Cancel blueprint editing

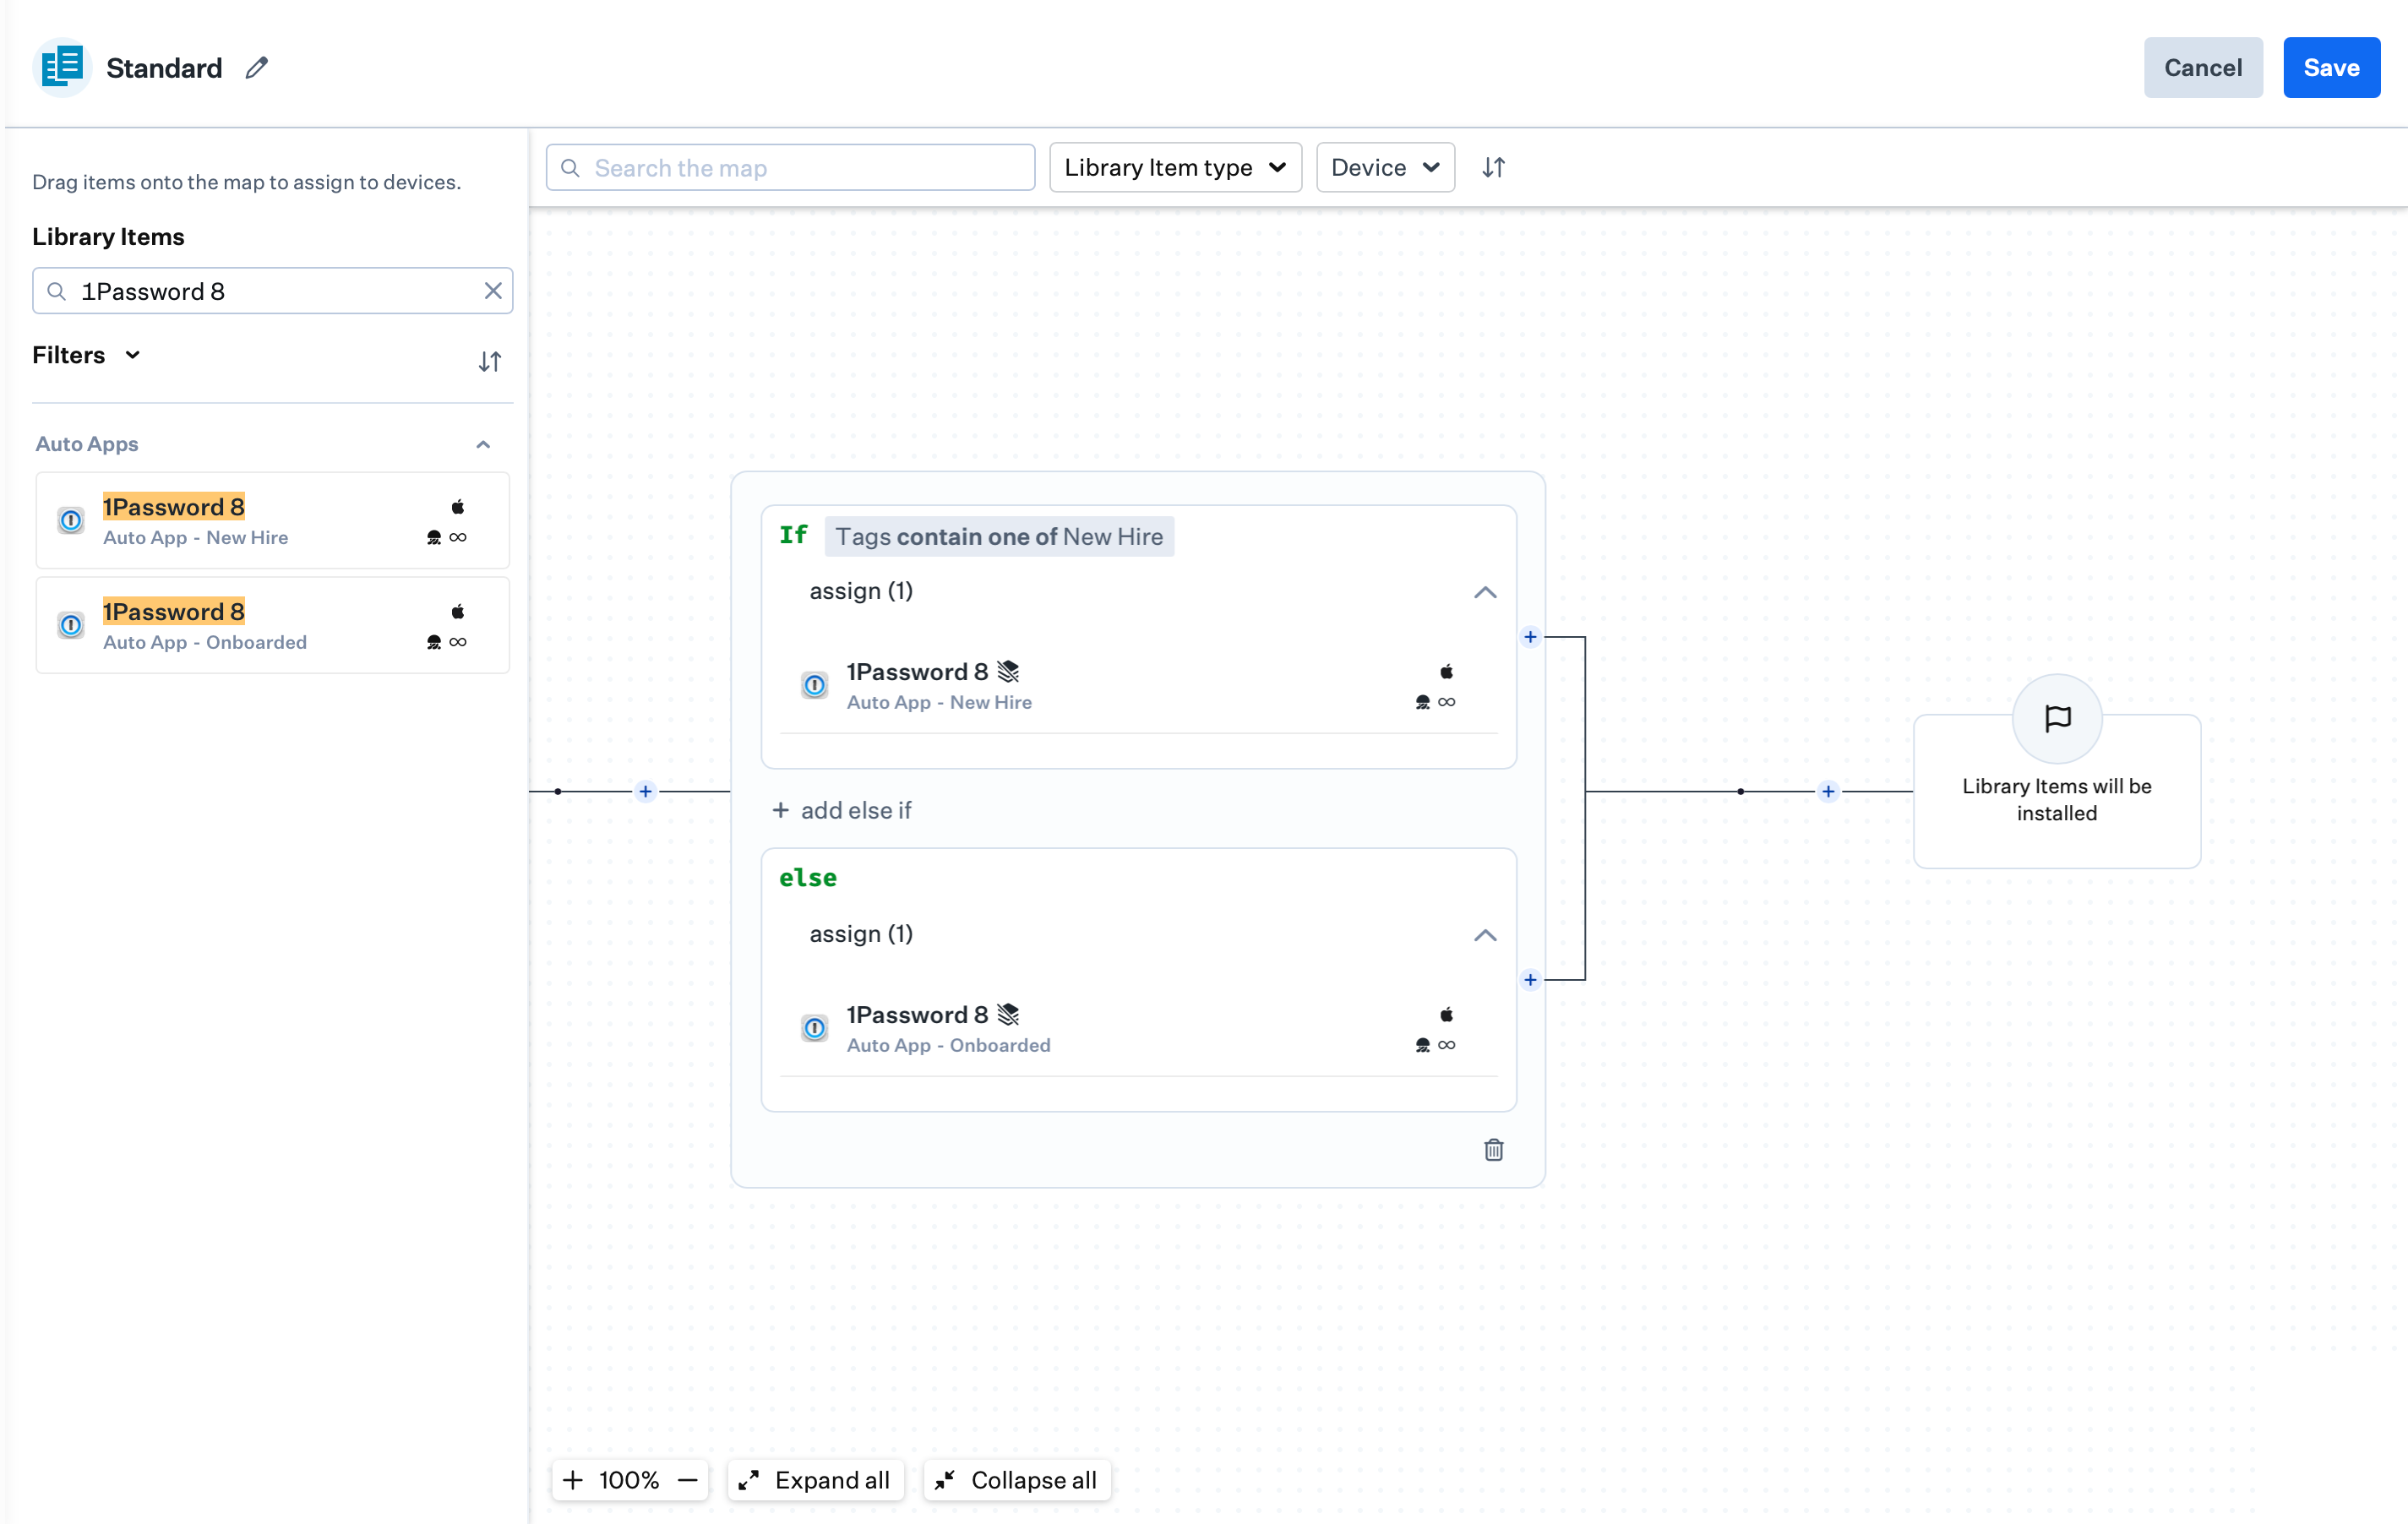pos(2202,67)
